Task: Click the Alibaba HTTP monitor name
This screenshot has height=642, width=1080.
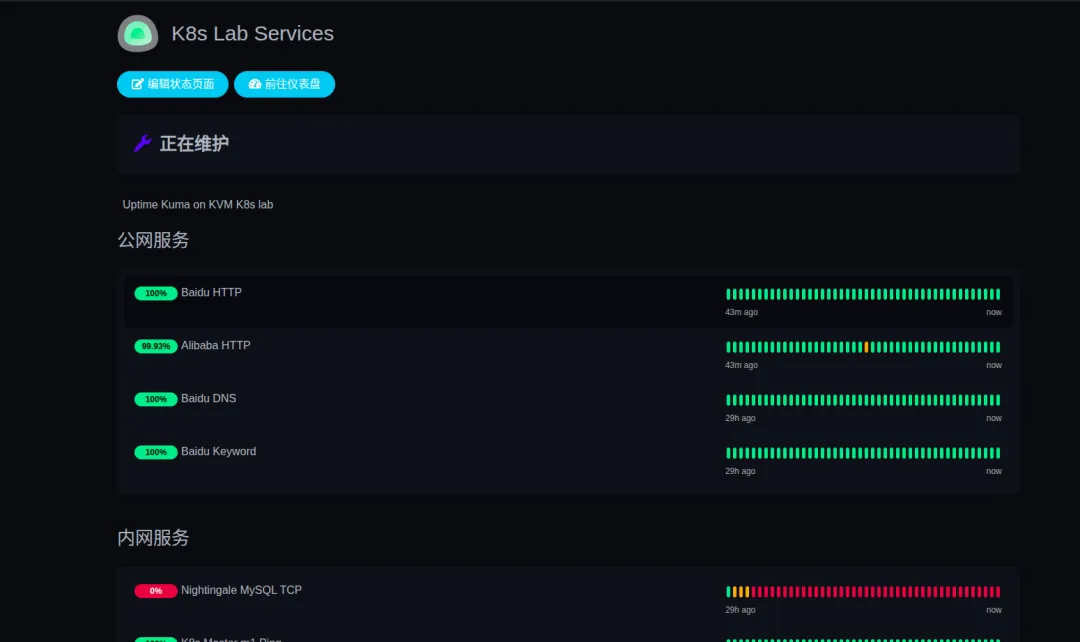Action: (x=216, y=346)
